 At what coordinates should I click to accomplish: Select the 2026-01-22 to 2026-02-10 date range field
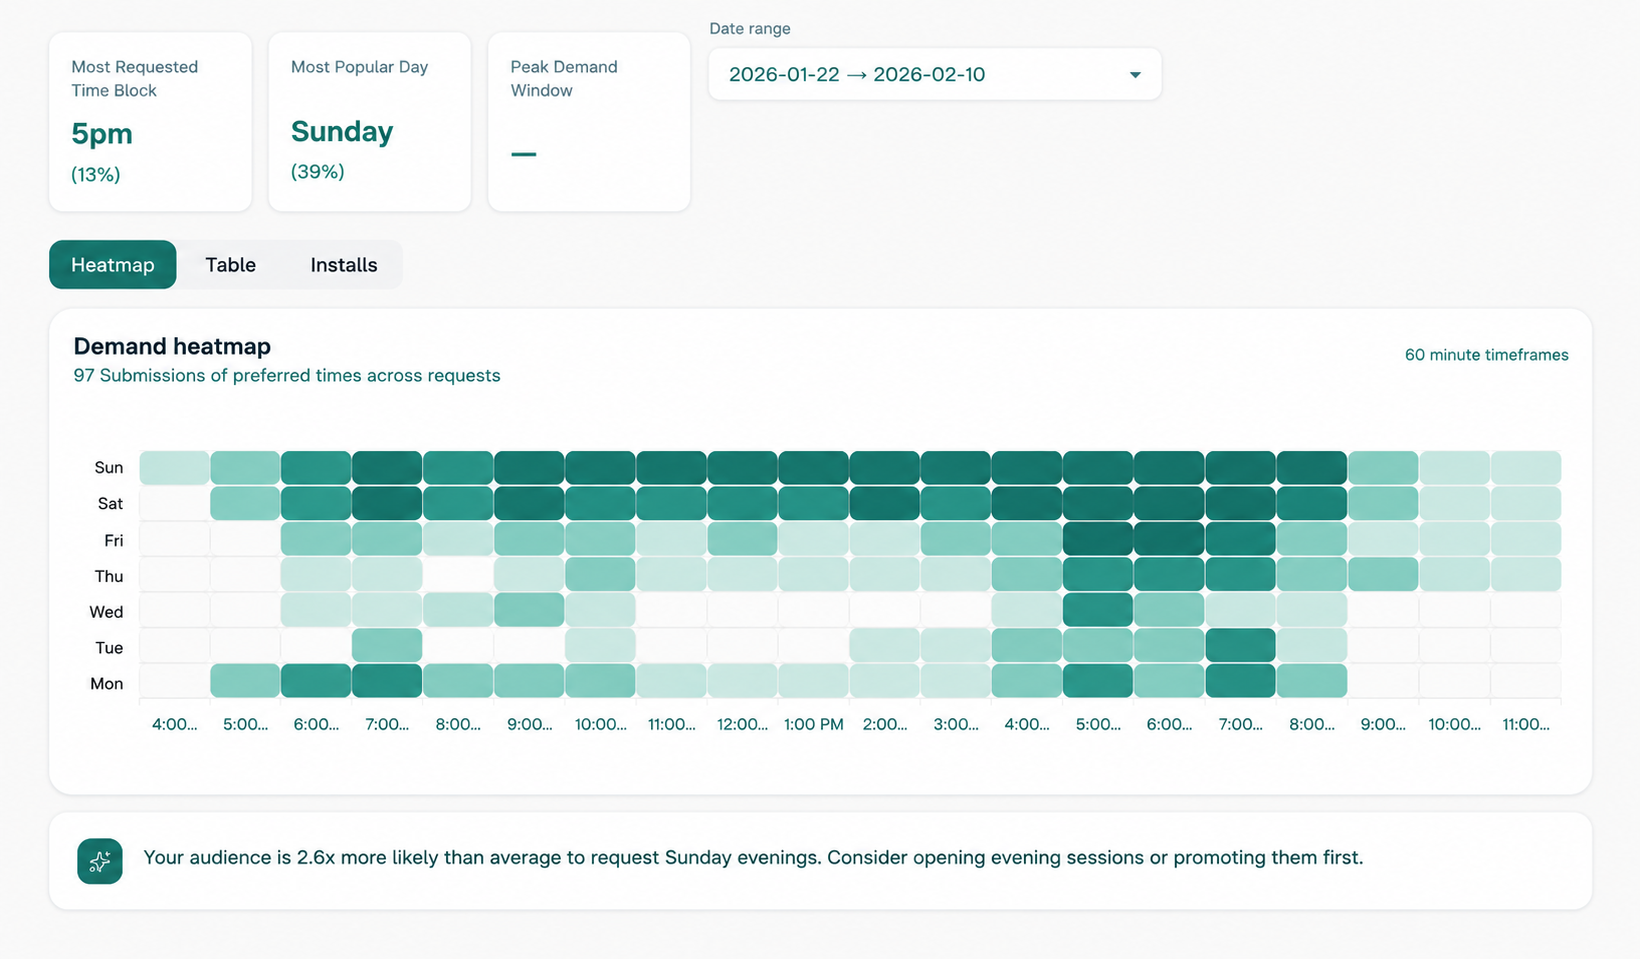(x=935, y=74)
